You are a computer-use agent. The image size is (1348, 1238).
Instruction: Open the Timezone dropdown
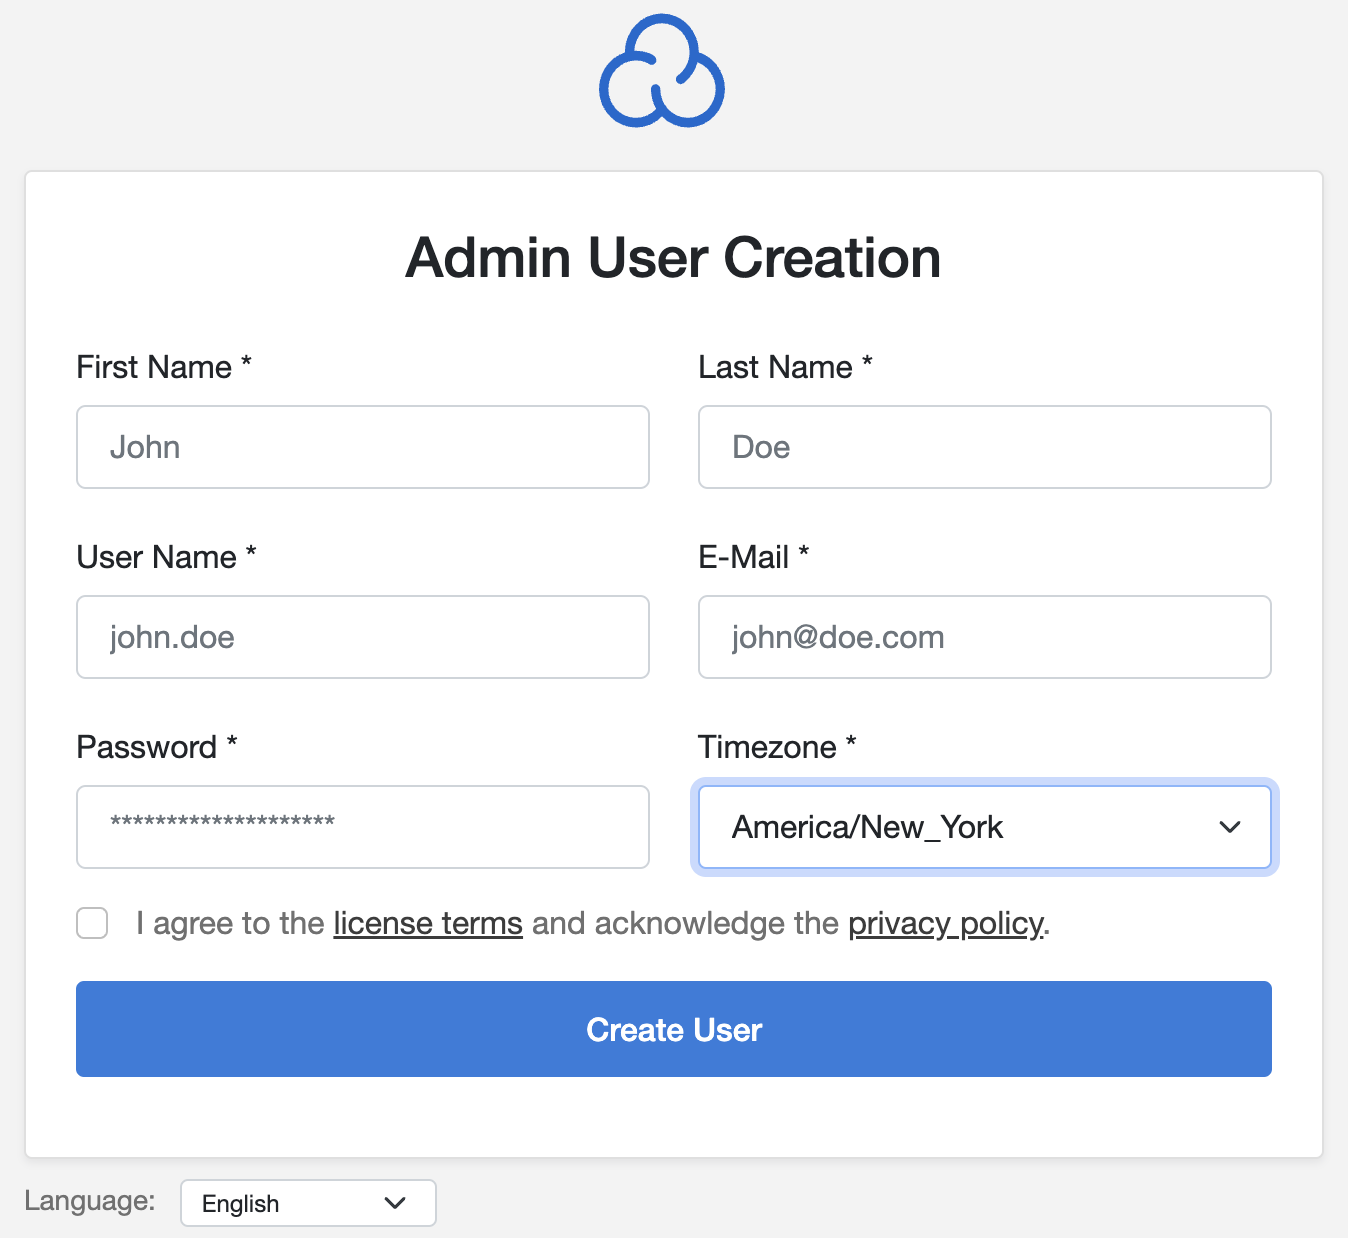click(x=984, y=827)
